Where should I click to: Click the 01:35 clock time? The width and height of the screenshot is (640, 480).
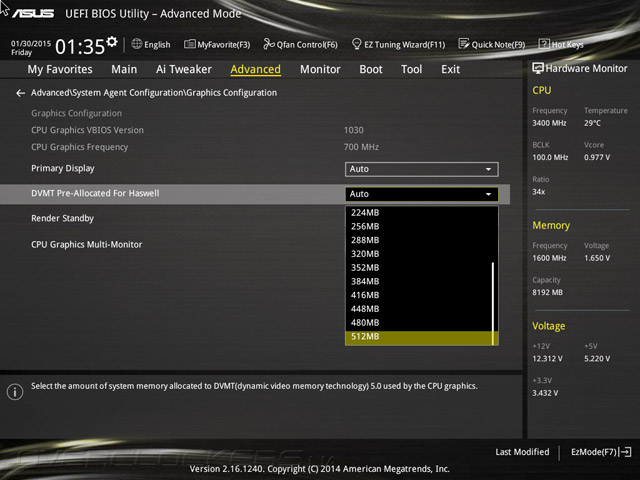80,47
